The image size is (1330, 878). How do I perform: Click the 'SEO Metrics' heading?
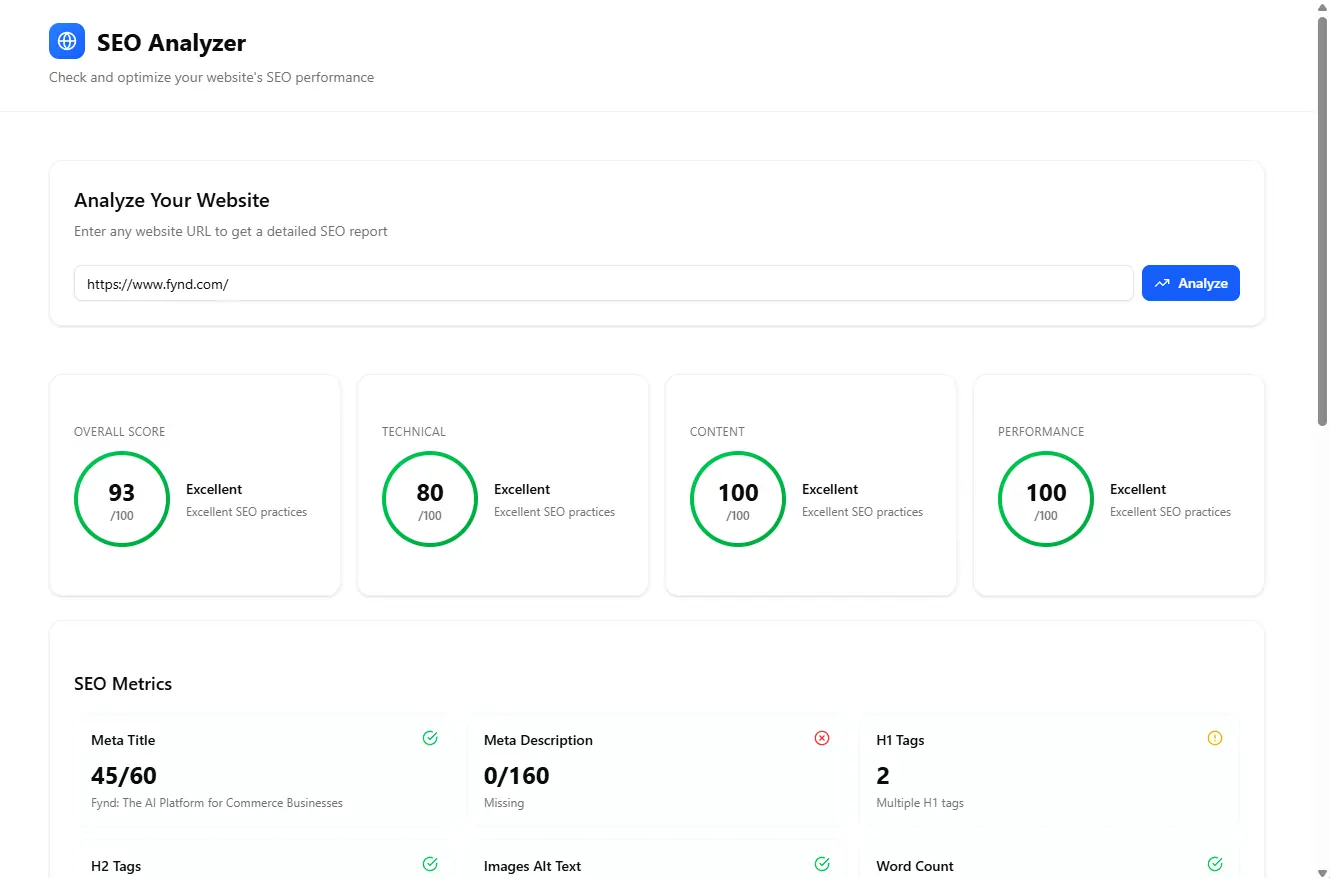[x=123, y=684]
